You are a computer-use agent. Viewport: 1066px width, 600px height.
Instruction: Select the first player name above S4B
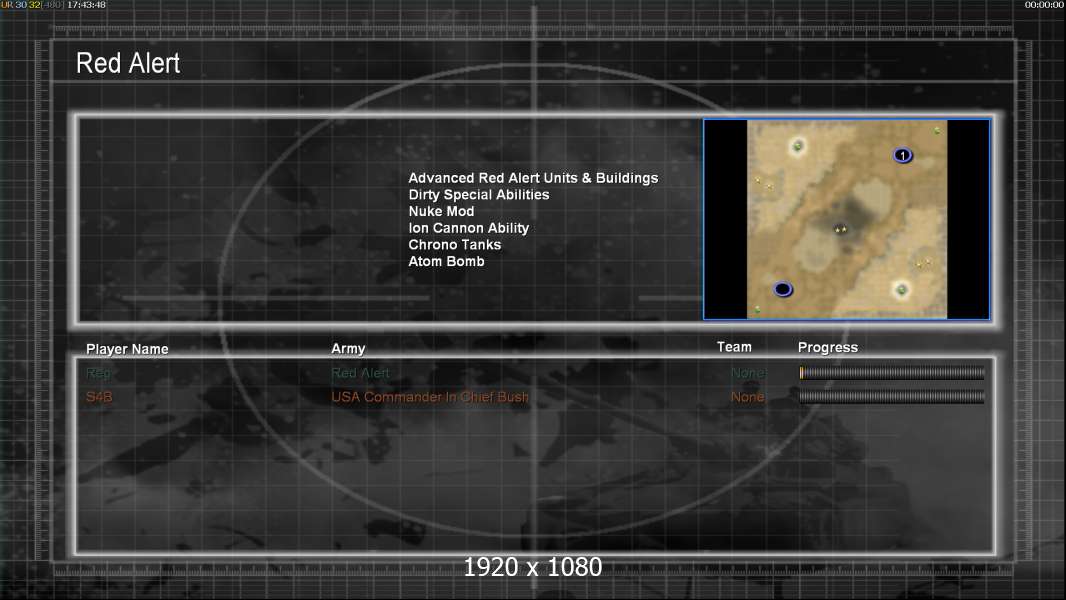98,373
